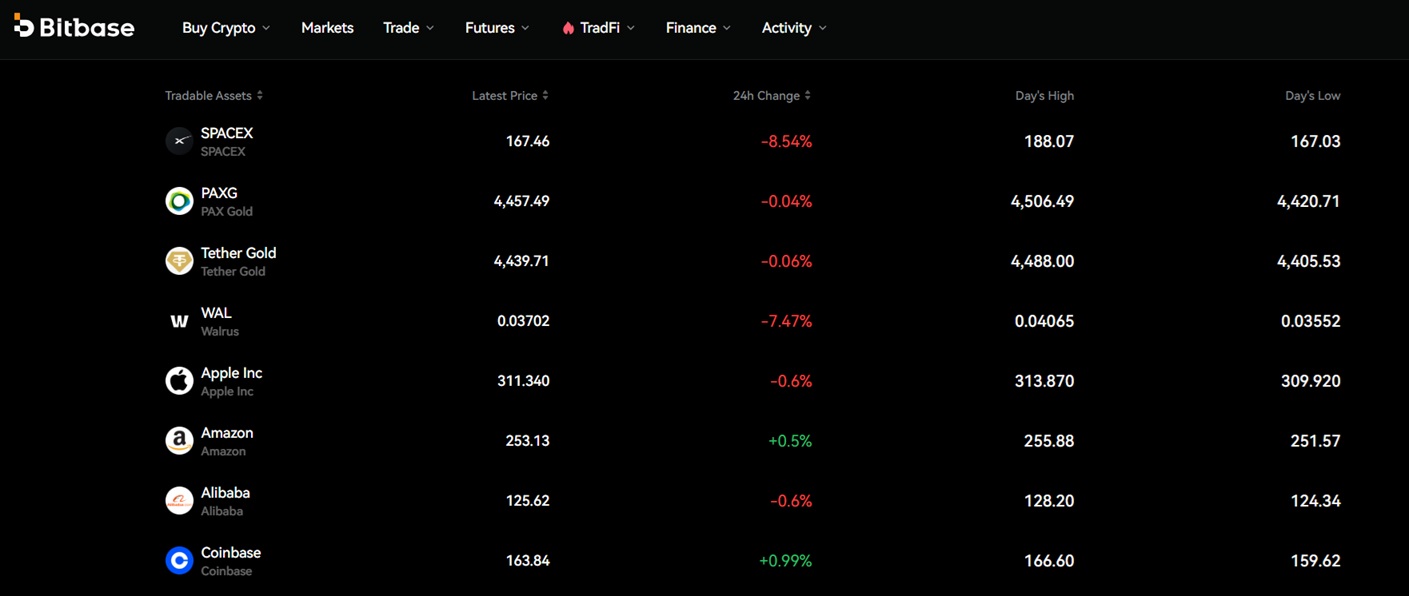Click the Tether Gold coin icon
Image resolution: width=1409 pixels, height=596 pixels.
click(179, 261)
